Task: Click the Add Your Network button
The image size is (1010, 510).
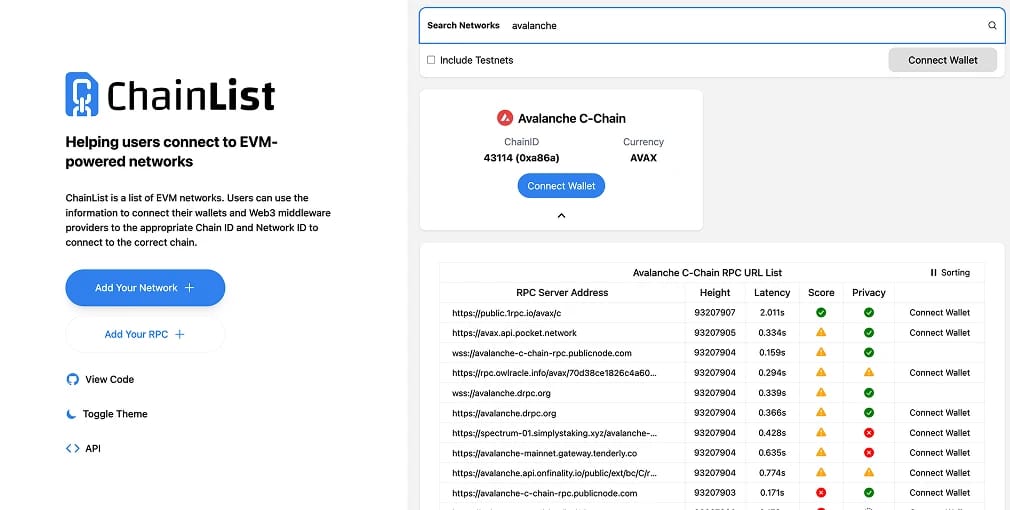Action: [x=145, y=288]
